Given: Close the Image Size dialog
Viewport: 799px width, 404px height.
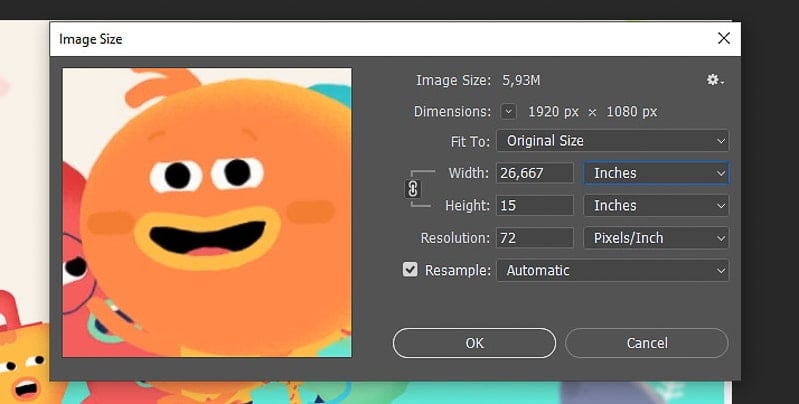Looking at the screenshot, I should tap(724, 38).
